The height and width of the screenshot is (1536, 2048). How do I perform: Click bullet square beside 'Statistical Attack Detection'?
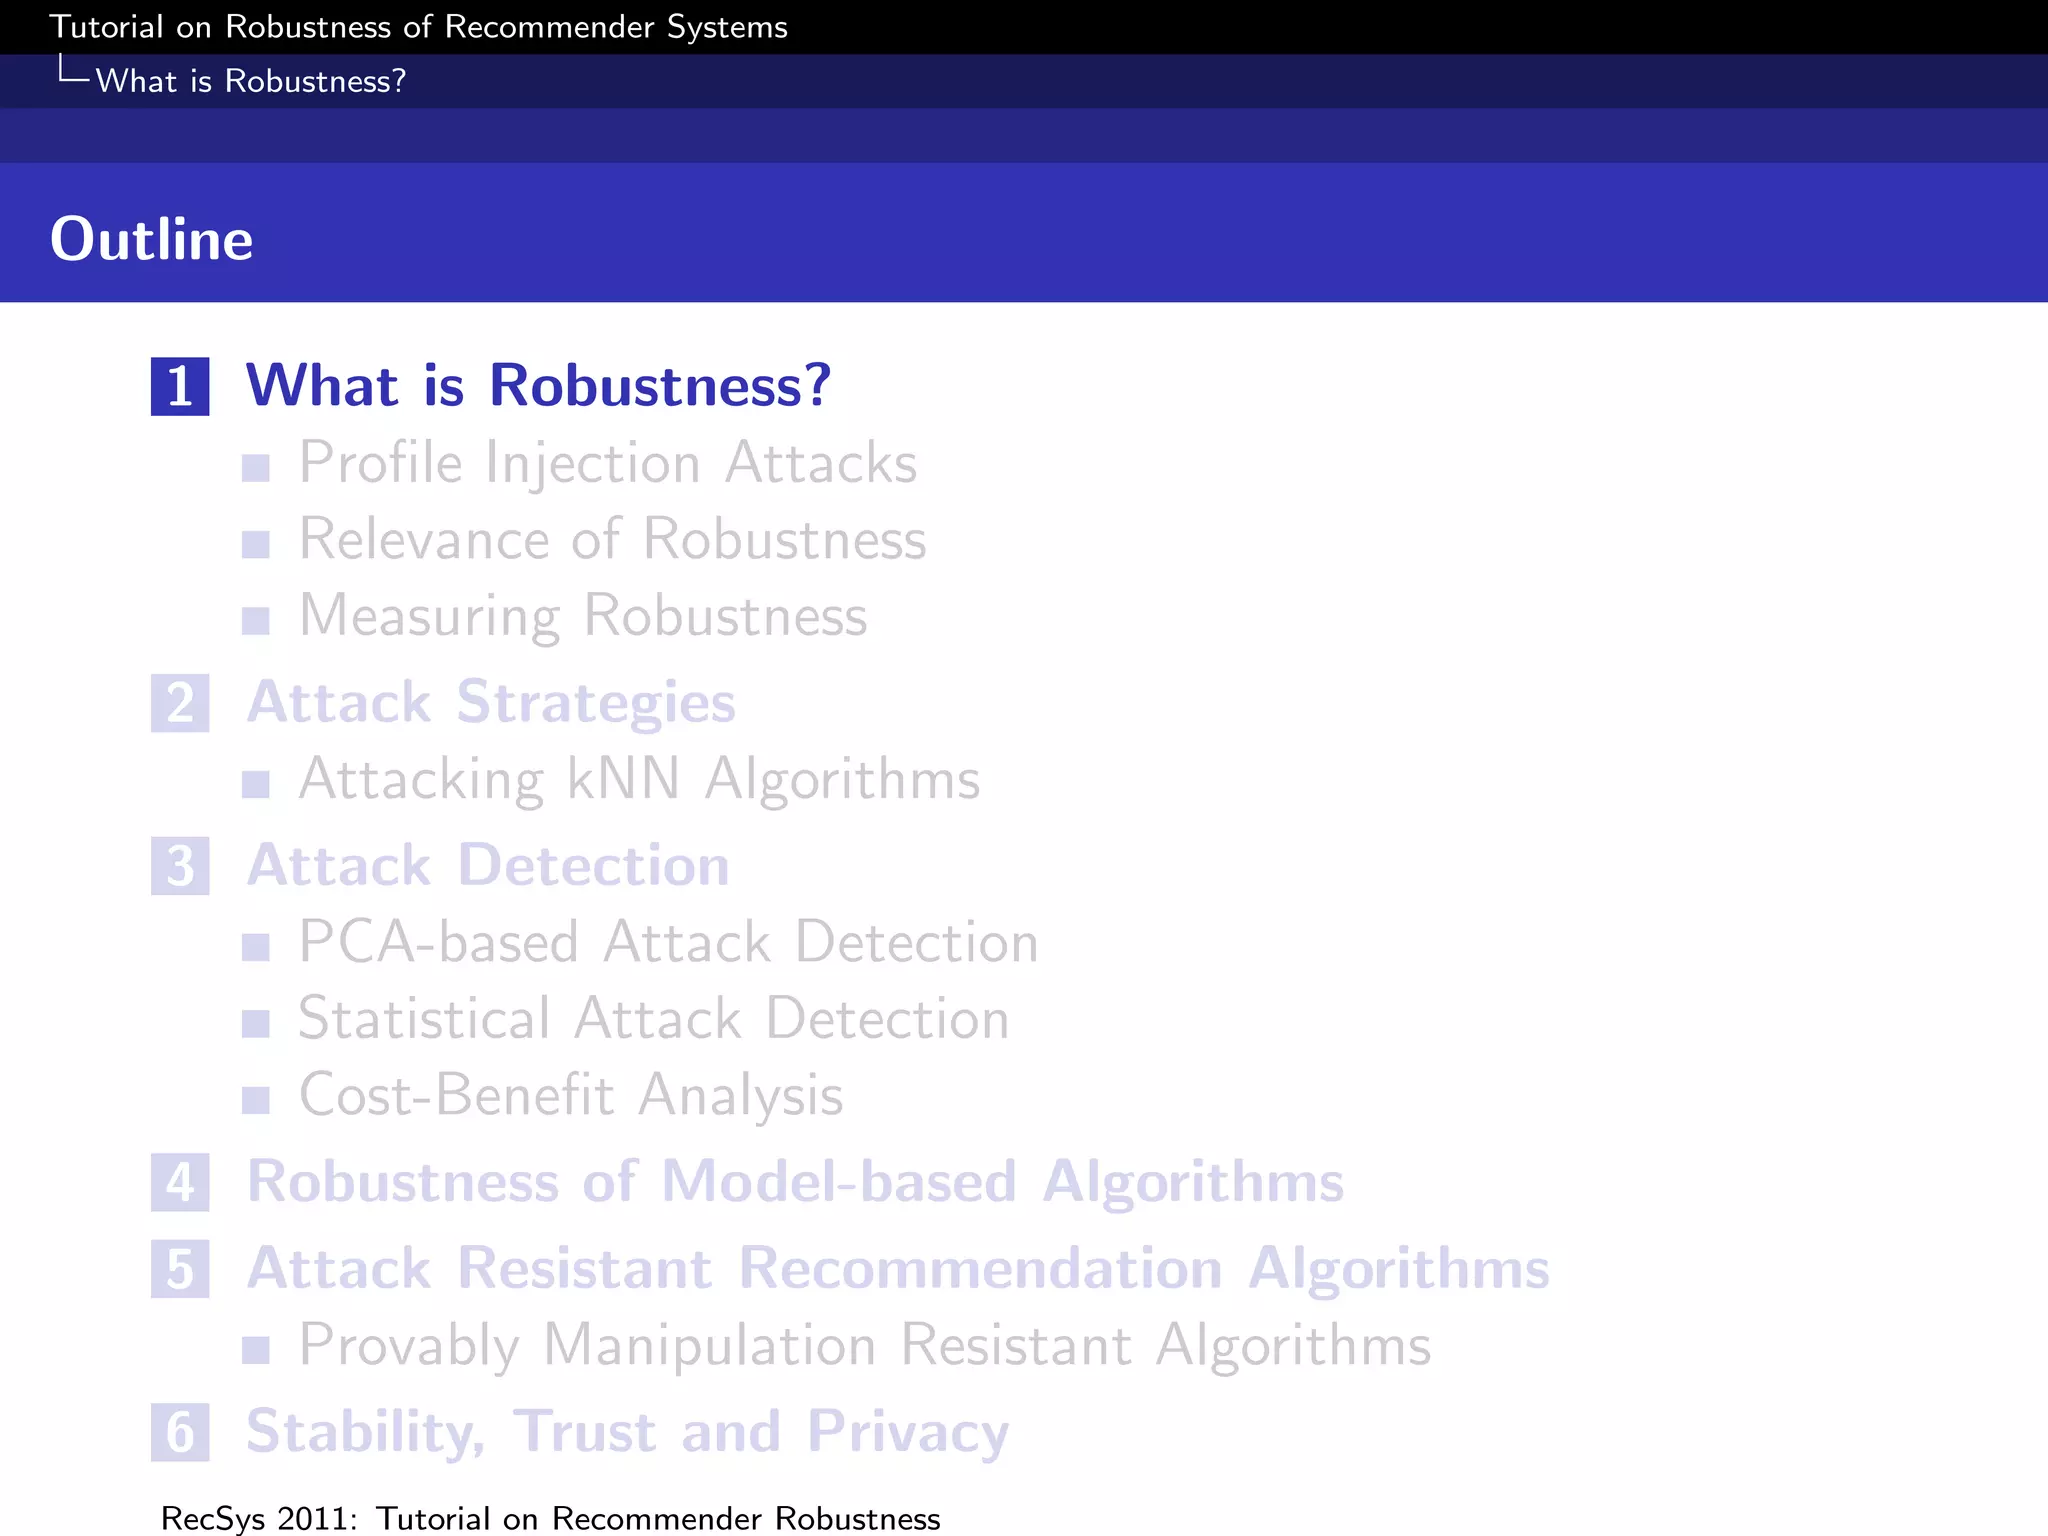256,1024
